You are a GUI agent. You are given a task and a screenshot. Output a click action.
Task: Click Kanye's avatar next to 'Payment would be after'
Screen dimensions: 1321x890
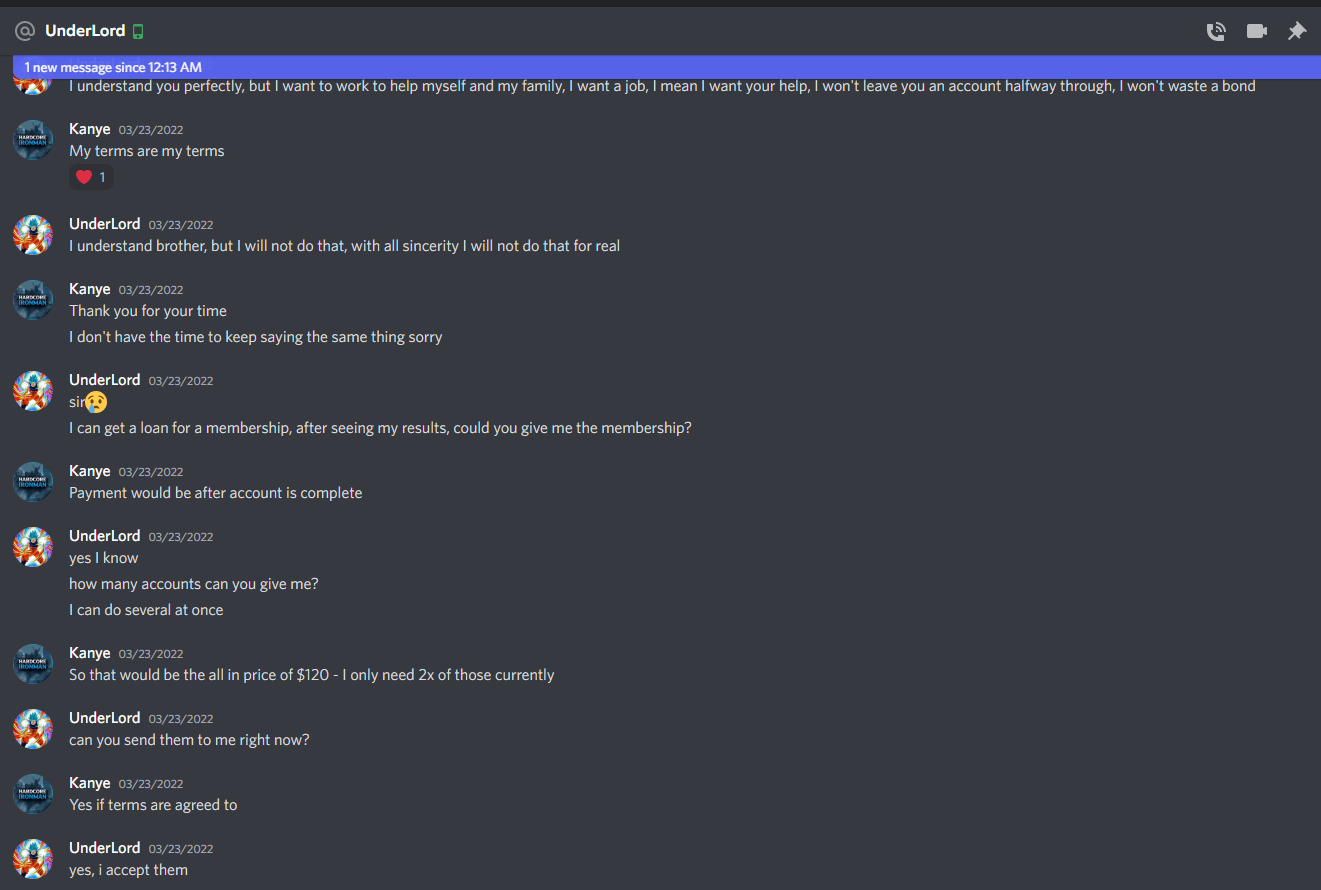pos(33,482)
